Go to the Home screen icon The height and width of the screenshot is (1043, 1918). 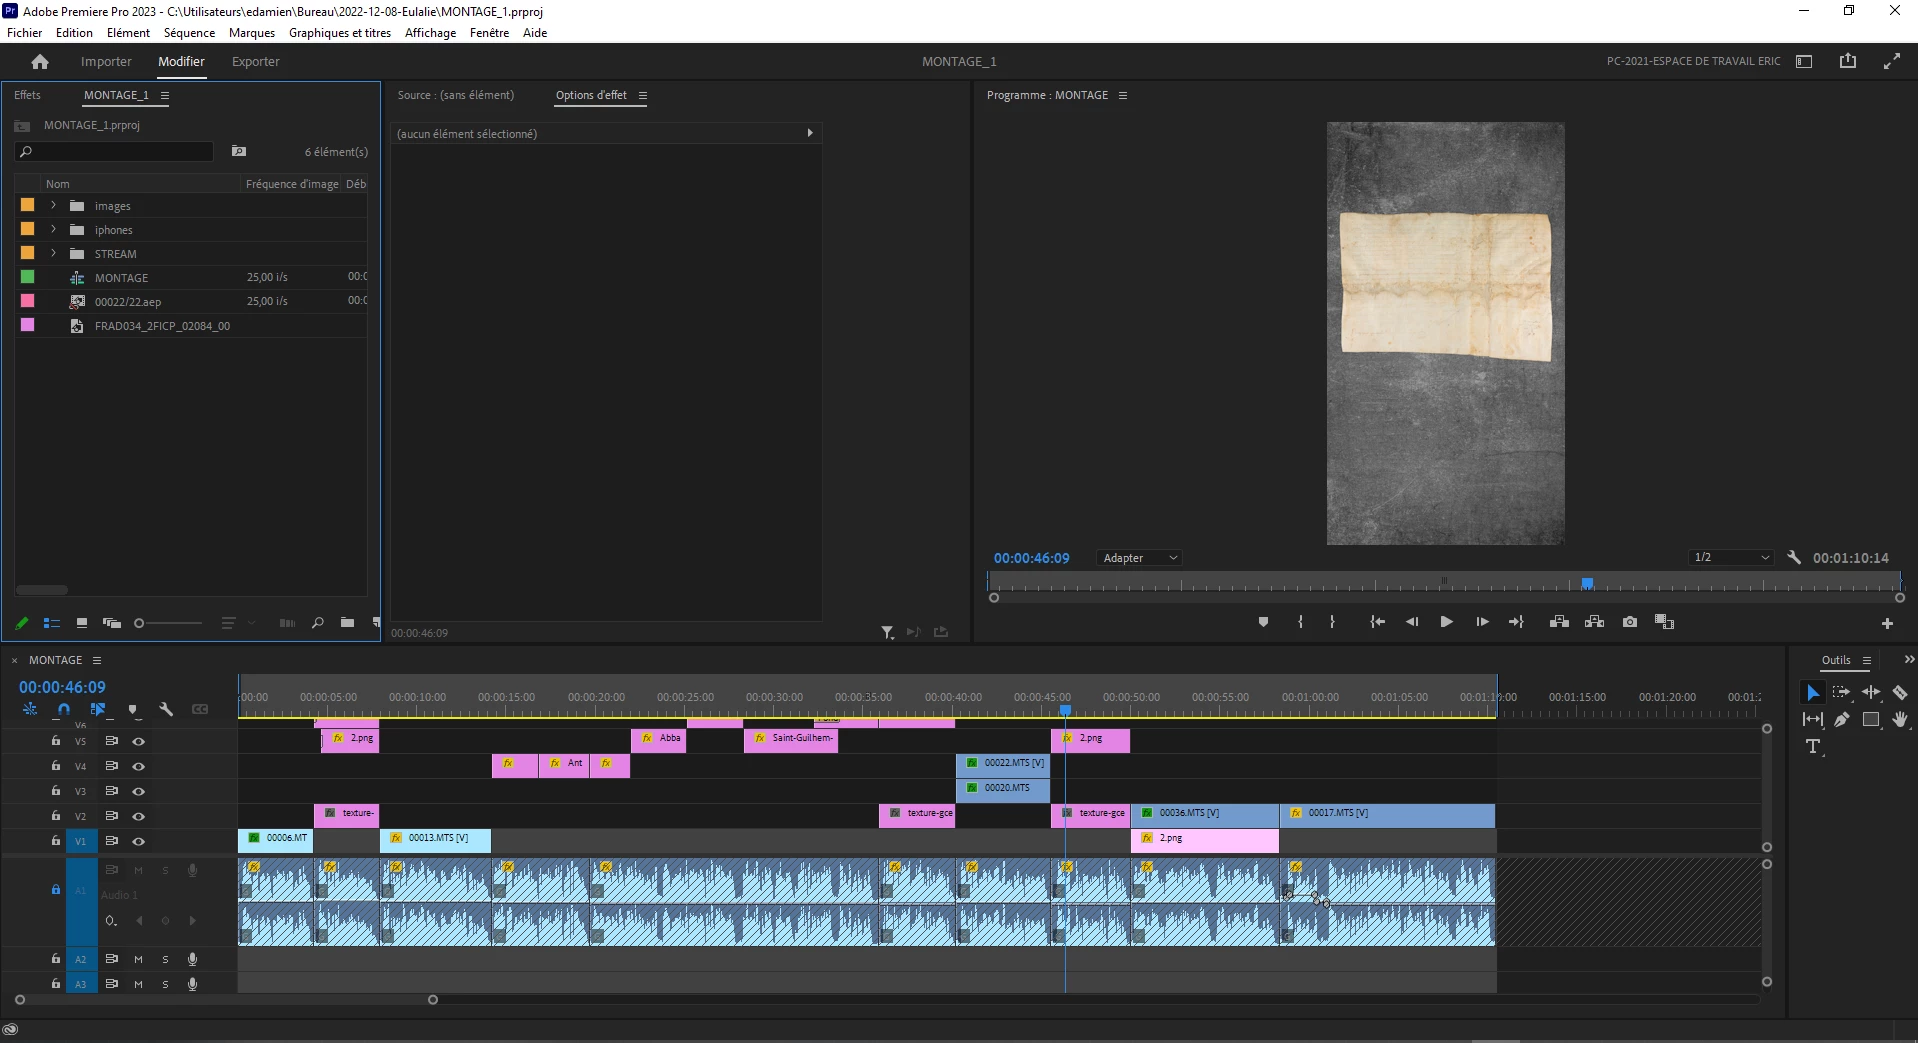pyautogui.click(x=40, y=62)
